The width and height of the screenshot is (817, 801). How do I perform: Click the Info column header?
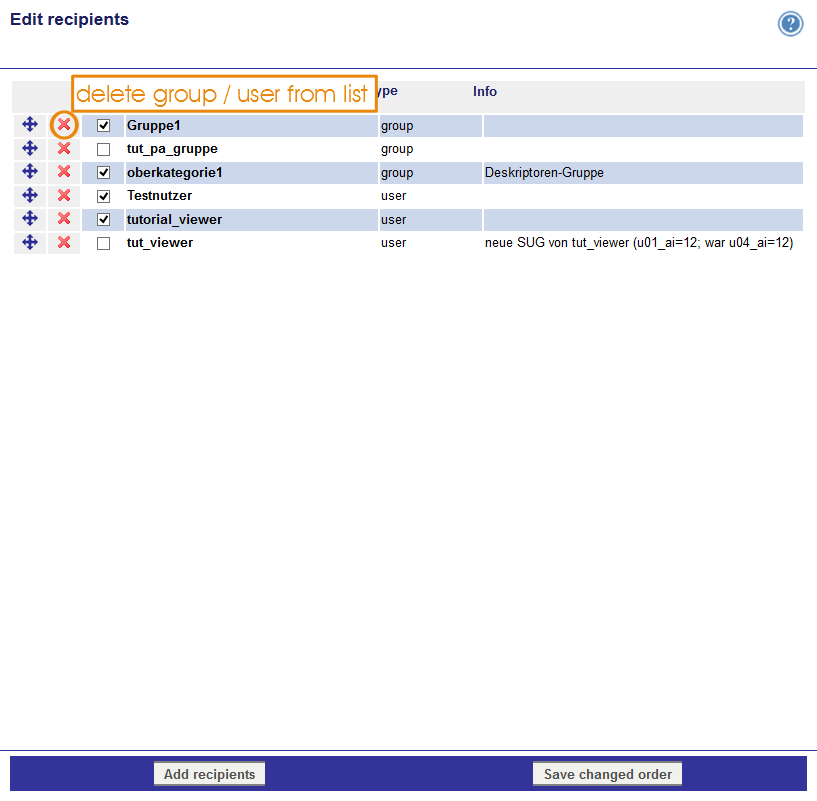point(485,92)
